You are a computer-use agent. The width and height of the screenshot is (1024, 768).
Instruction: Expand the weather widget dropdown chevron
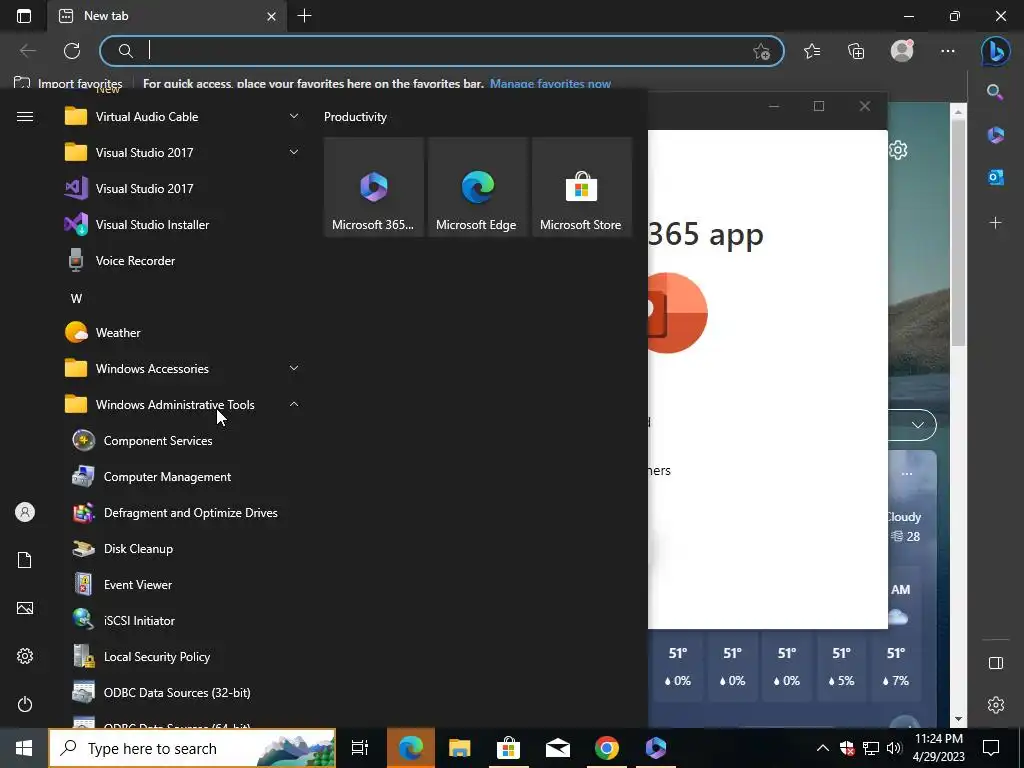(x=918, y=425)
